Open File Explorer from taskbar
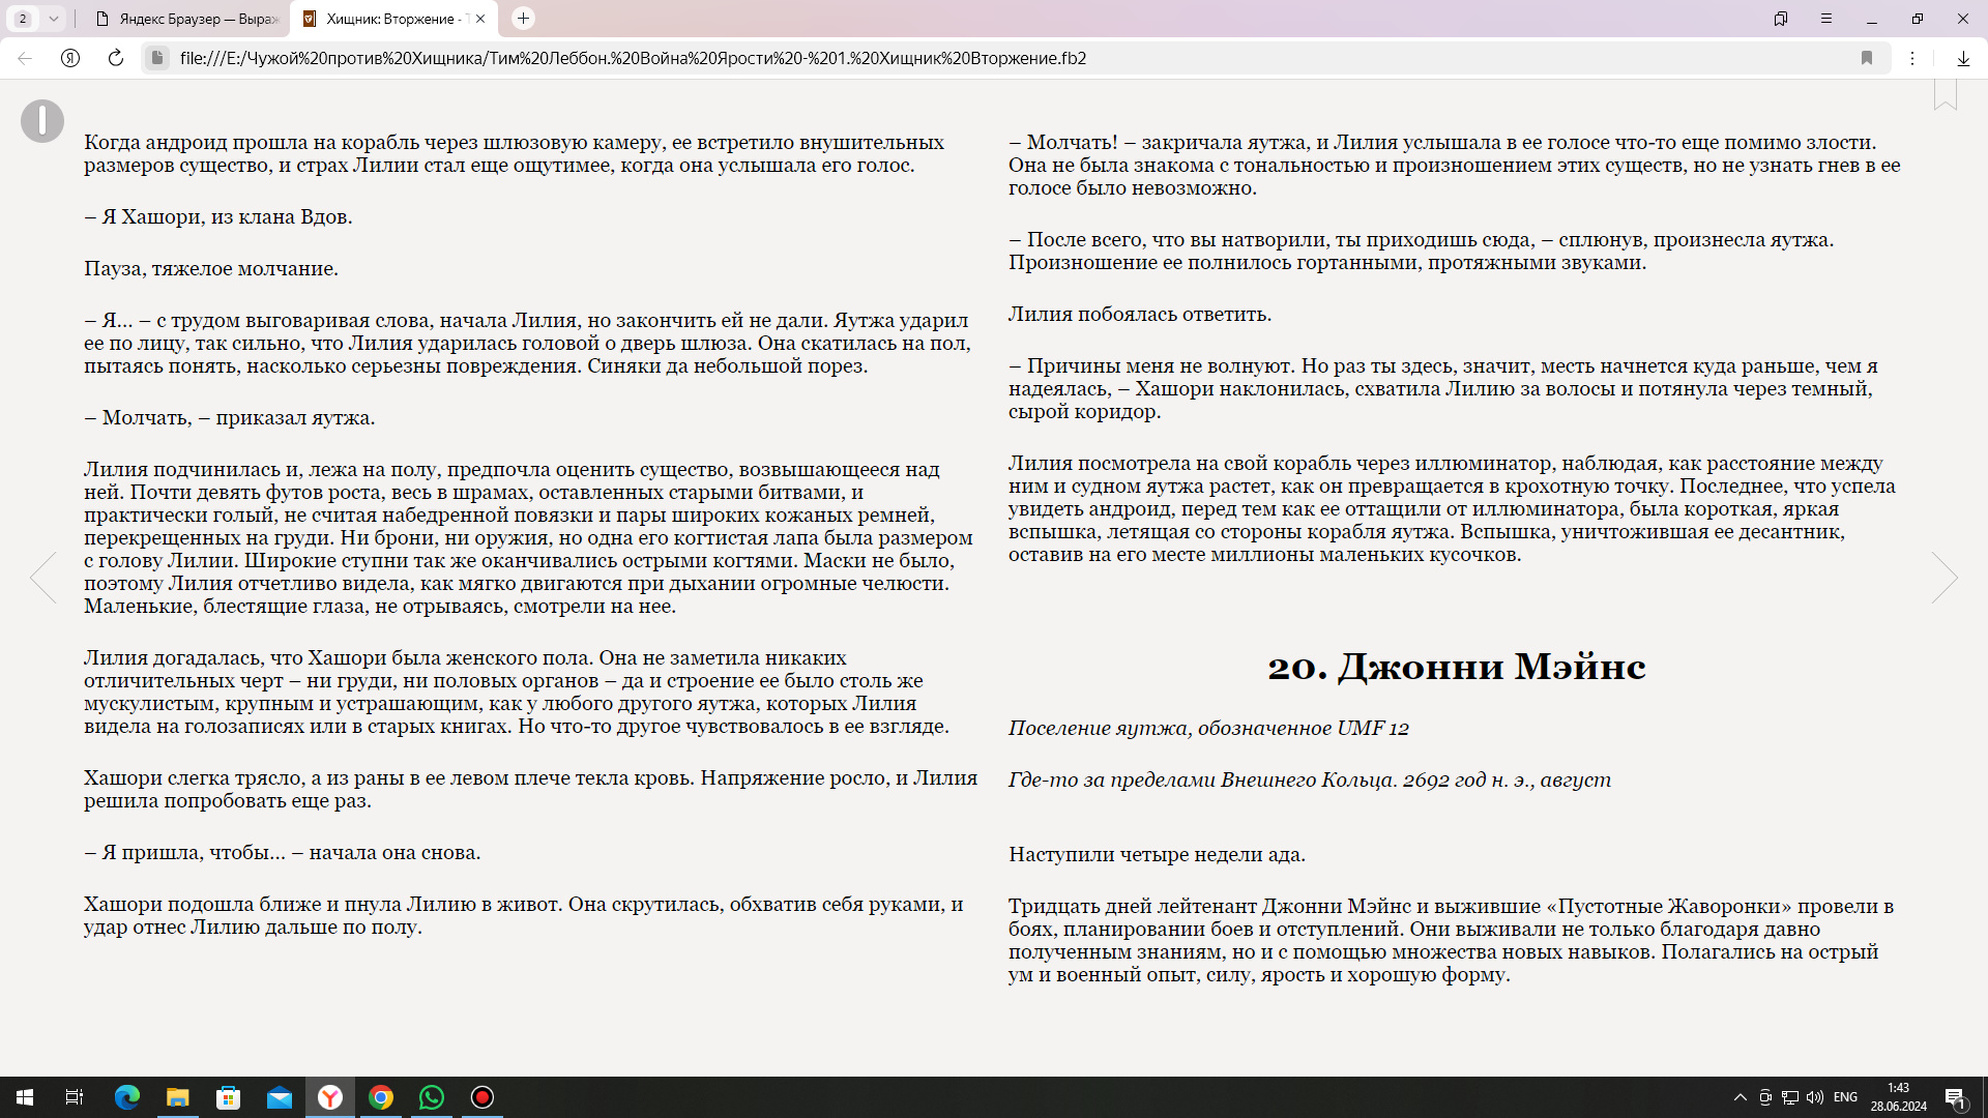Image resolution: width=1988 pixels, height=1118 pixels. [178, 1097]
